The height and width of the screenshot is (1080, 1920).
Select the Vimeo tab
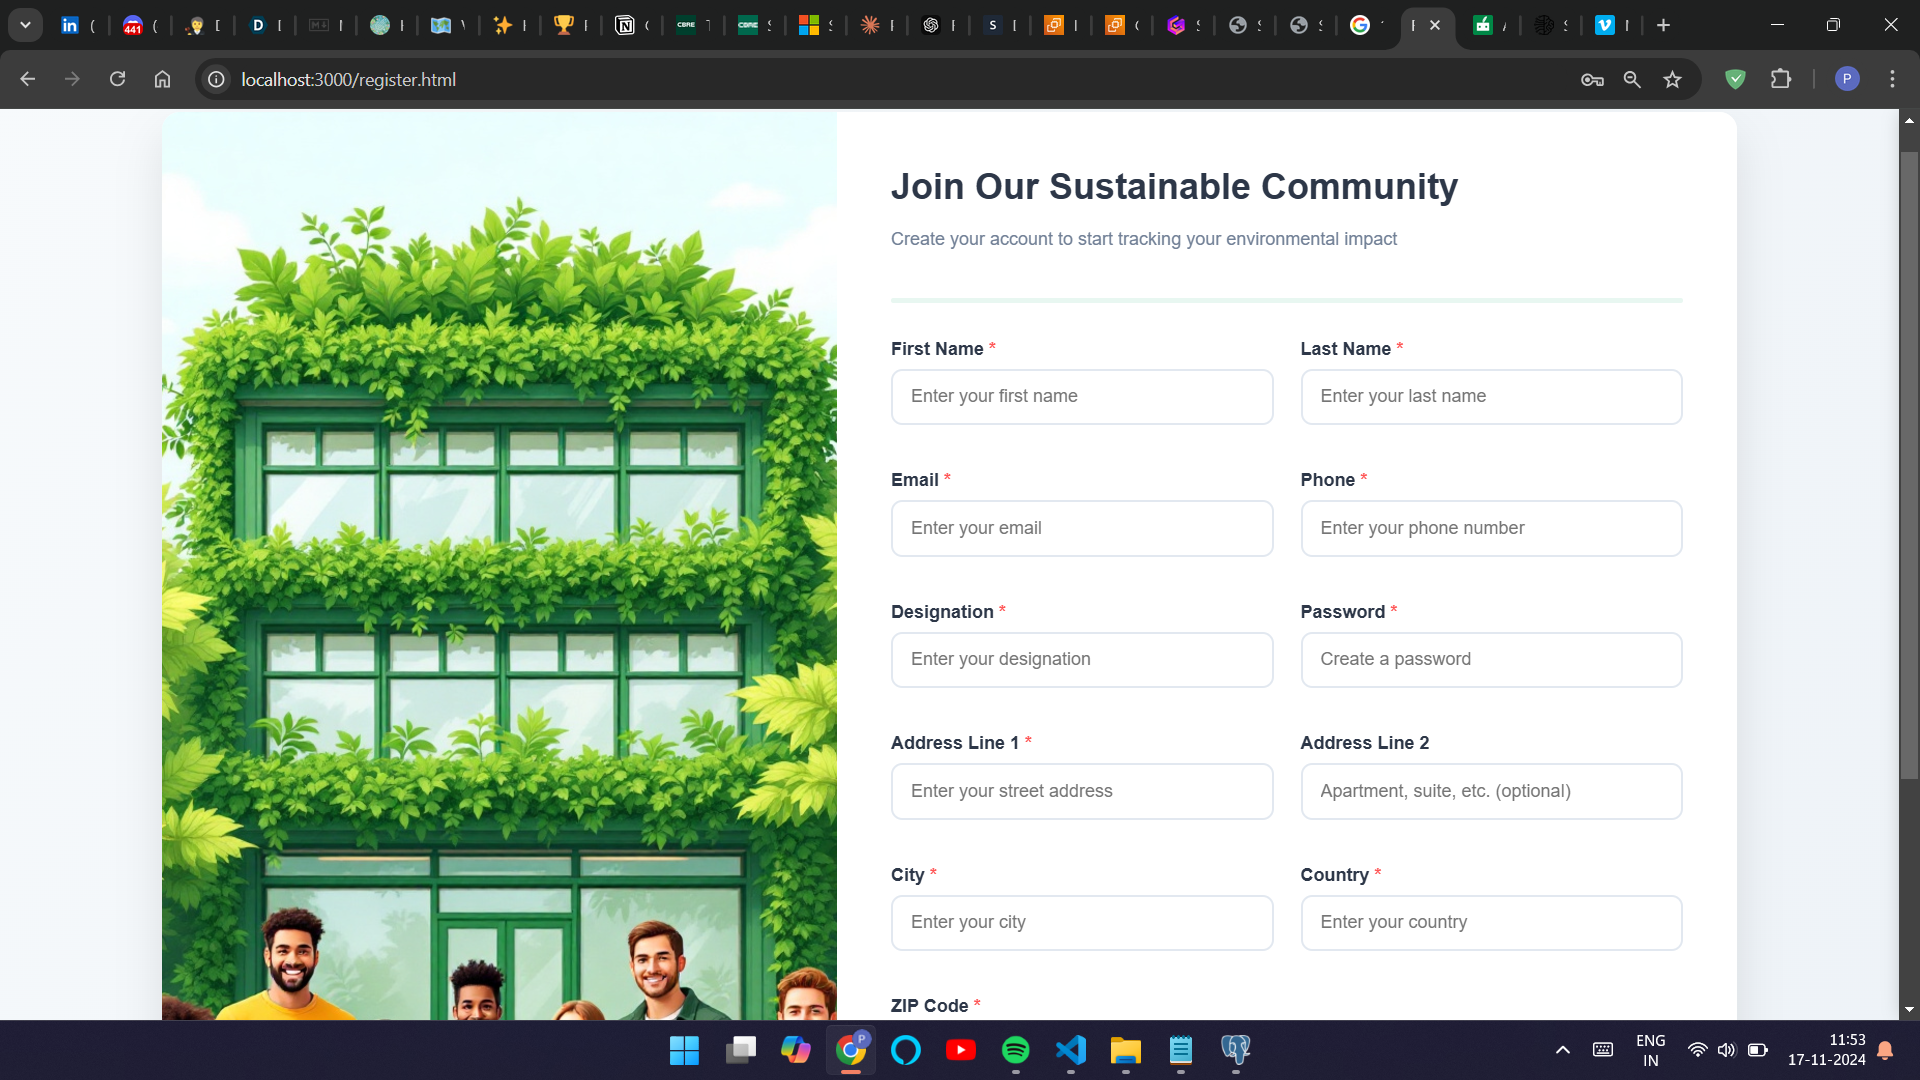(x=1607, y=25)
